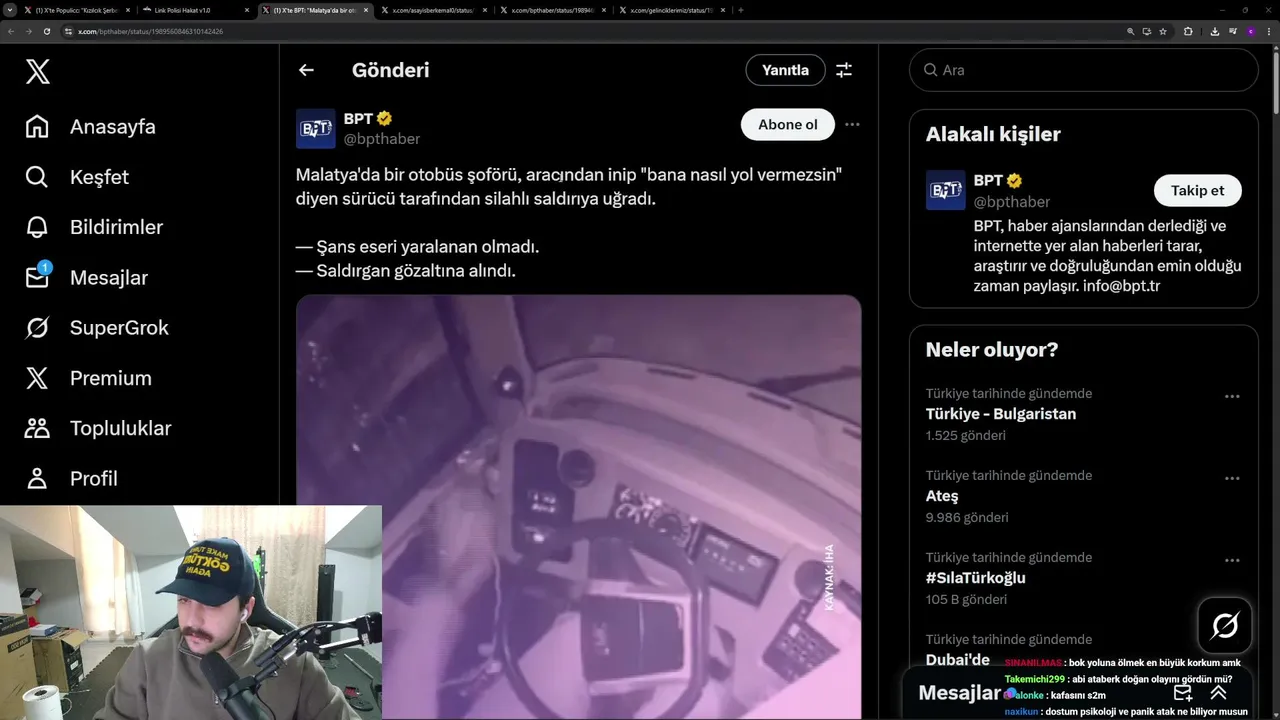Screen dimensions: 1280x720
Task: Open more options for Ateş trend
Action: [1232, 478]
